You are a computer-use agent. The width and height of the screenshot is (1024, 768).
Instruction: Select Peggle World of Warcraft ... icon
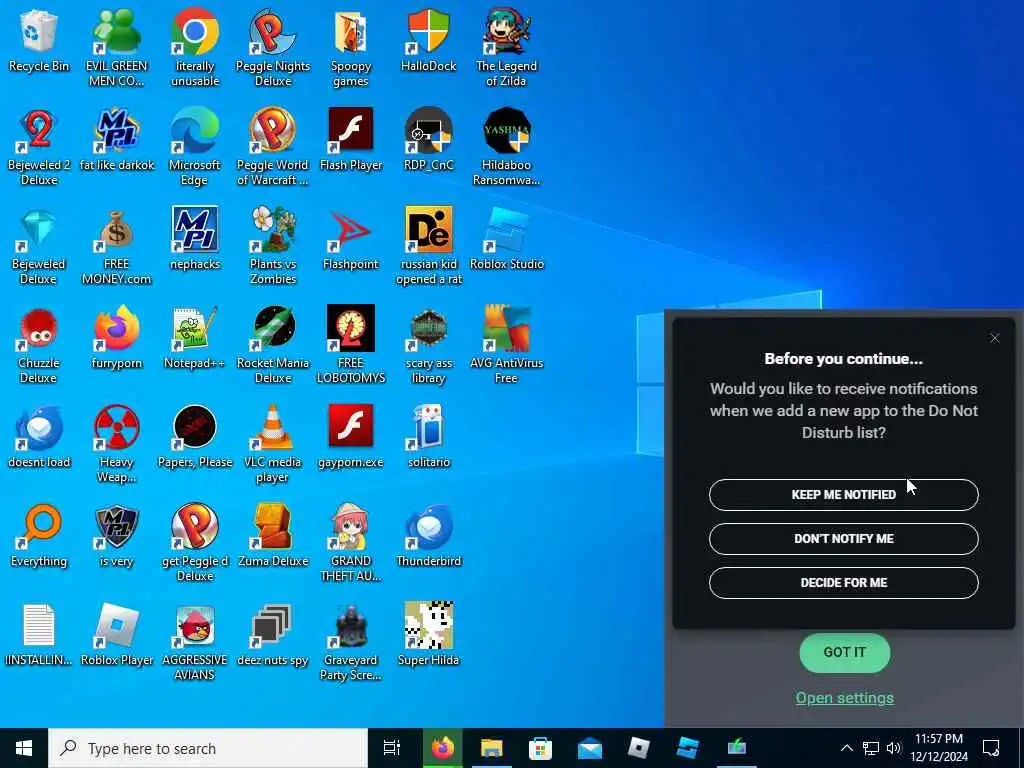[x=273, y=130]
